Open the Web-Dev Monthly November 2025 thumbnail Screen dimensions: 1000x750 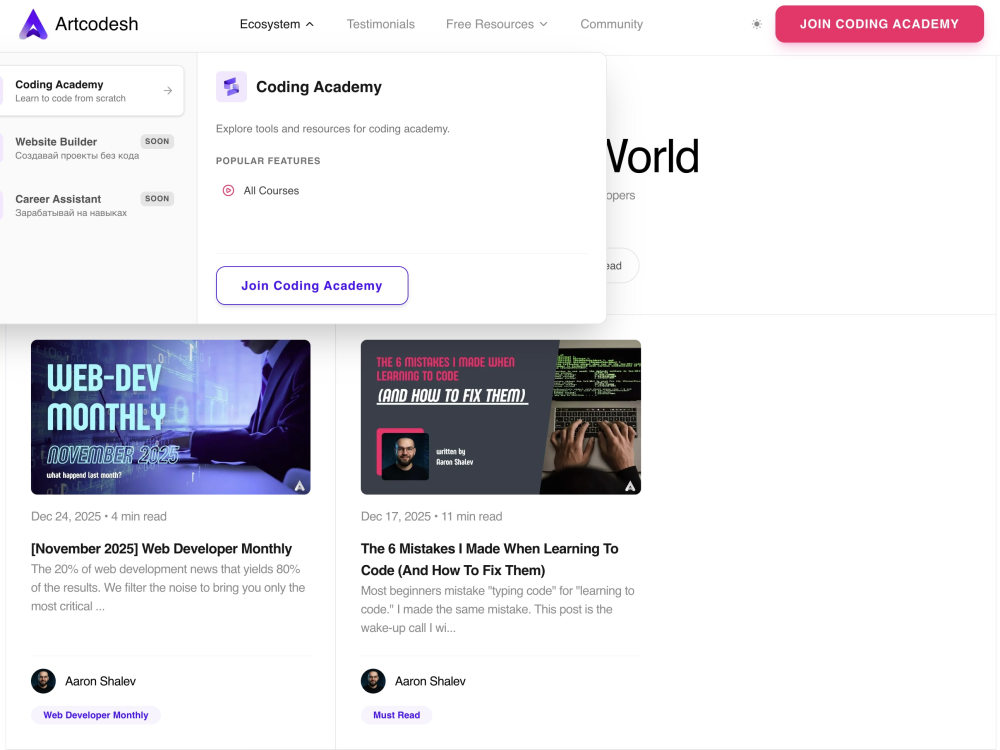pos(171,417)
